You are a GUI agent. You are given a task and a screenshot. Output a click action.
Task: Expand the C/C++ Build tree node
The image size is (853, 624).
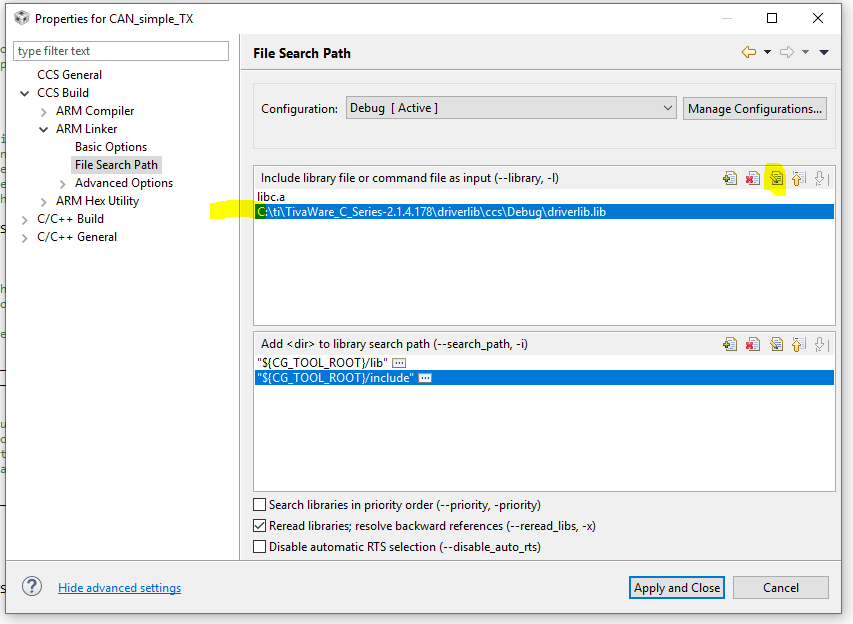25,219
